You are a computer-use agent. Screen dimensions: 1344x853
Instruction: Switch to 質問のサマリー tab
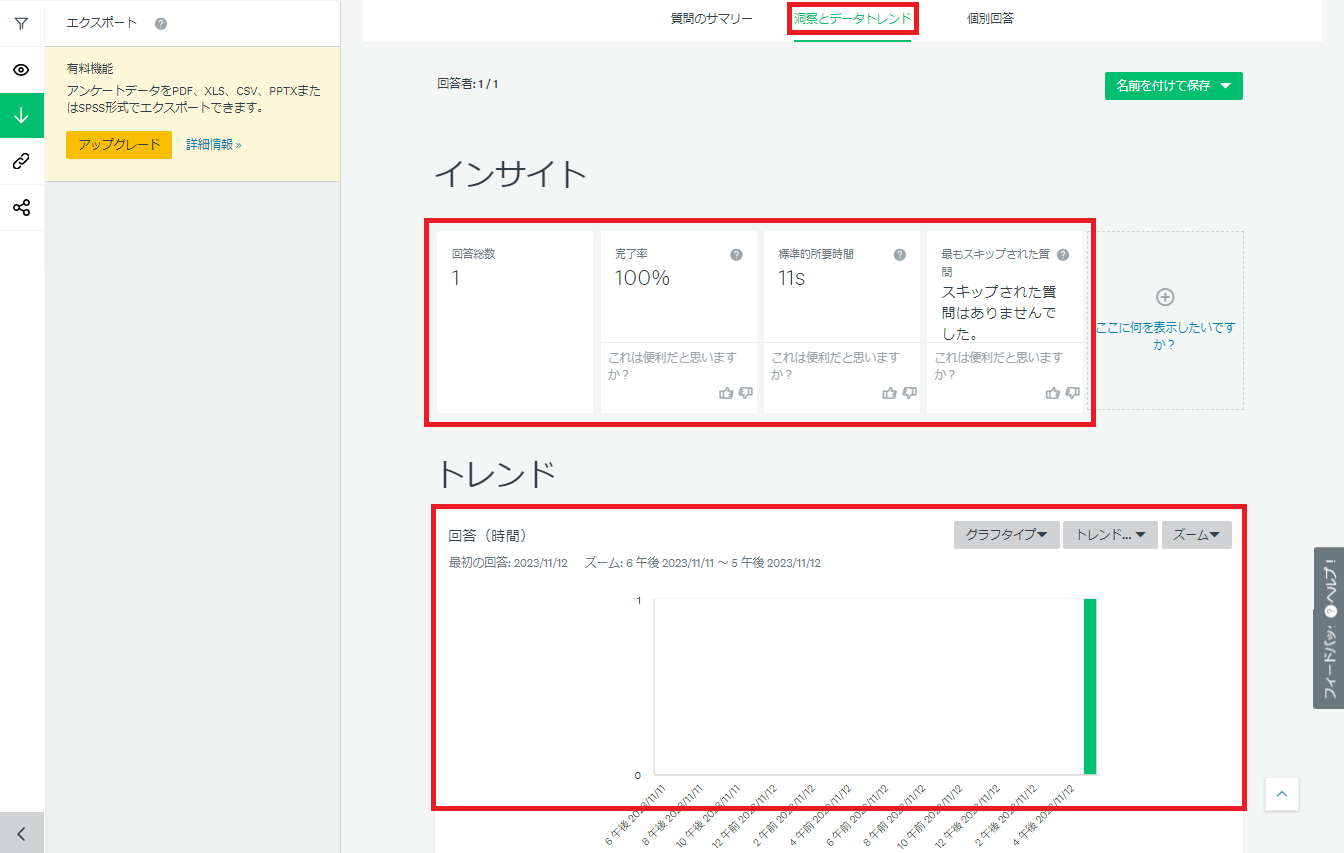[711, 18]
